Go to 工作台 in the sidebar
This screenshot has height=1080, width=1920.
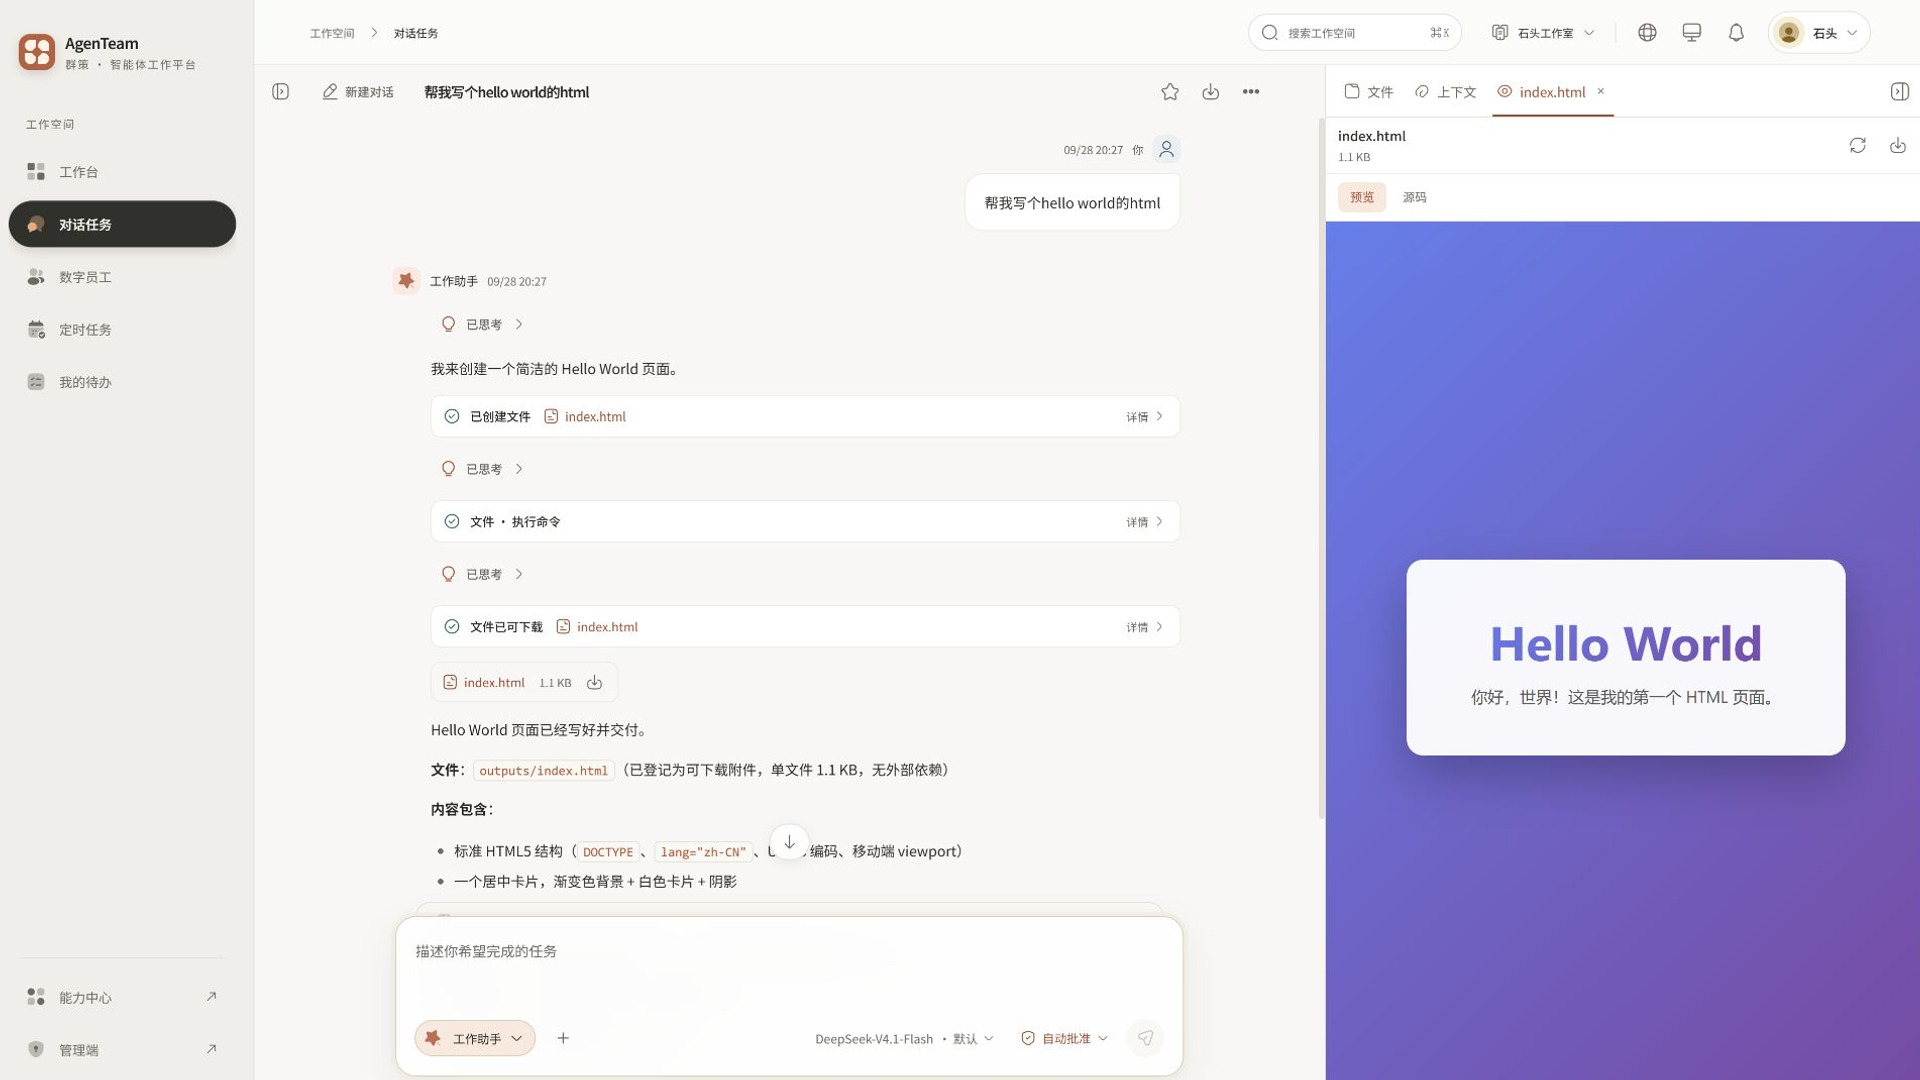(x=122, y=172)
